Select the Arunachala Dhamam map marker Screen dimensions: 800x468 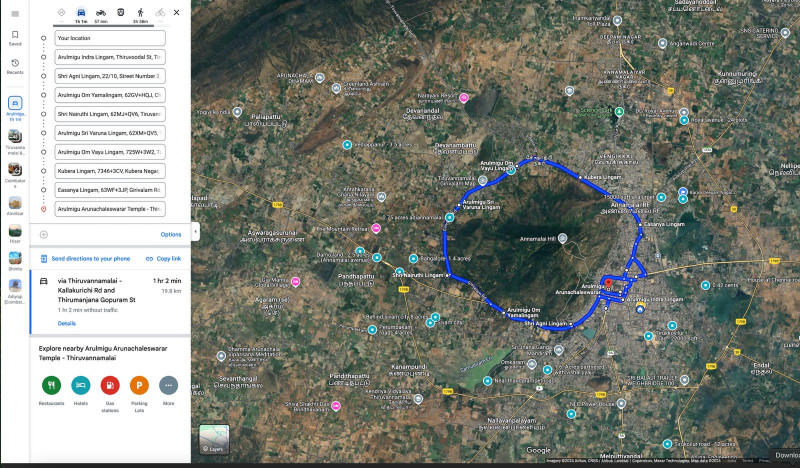tap(319, 78)
